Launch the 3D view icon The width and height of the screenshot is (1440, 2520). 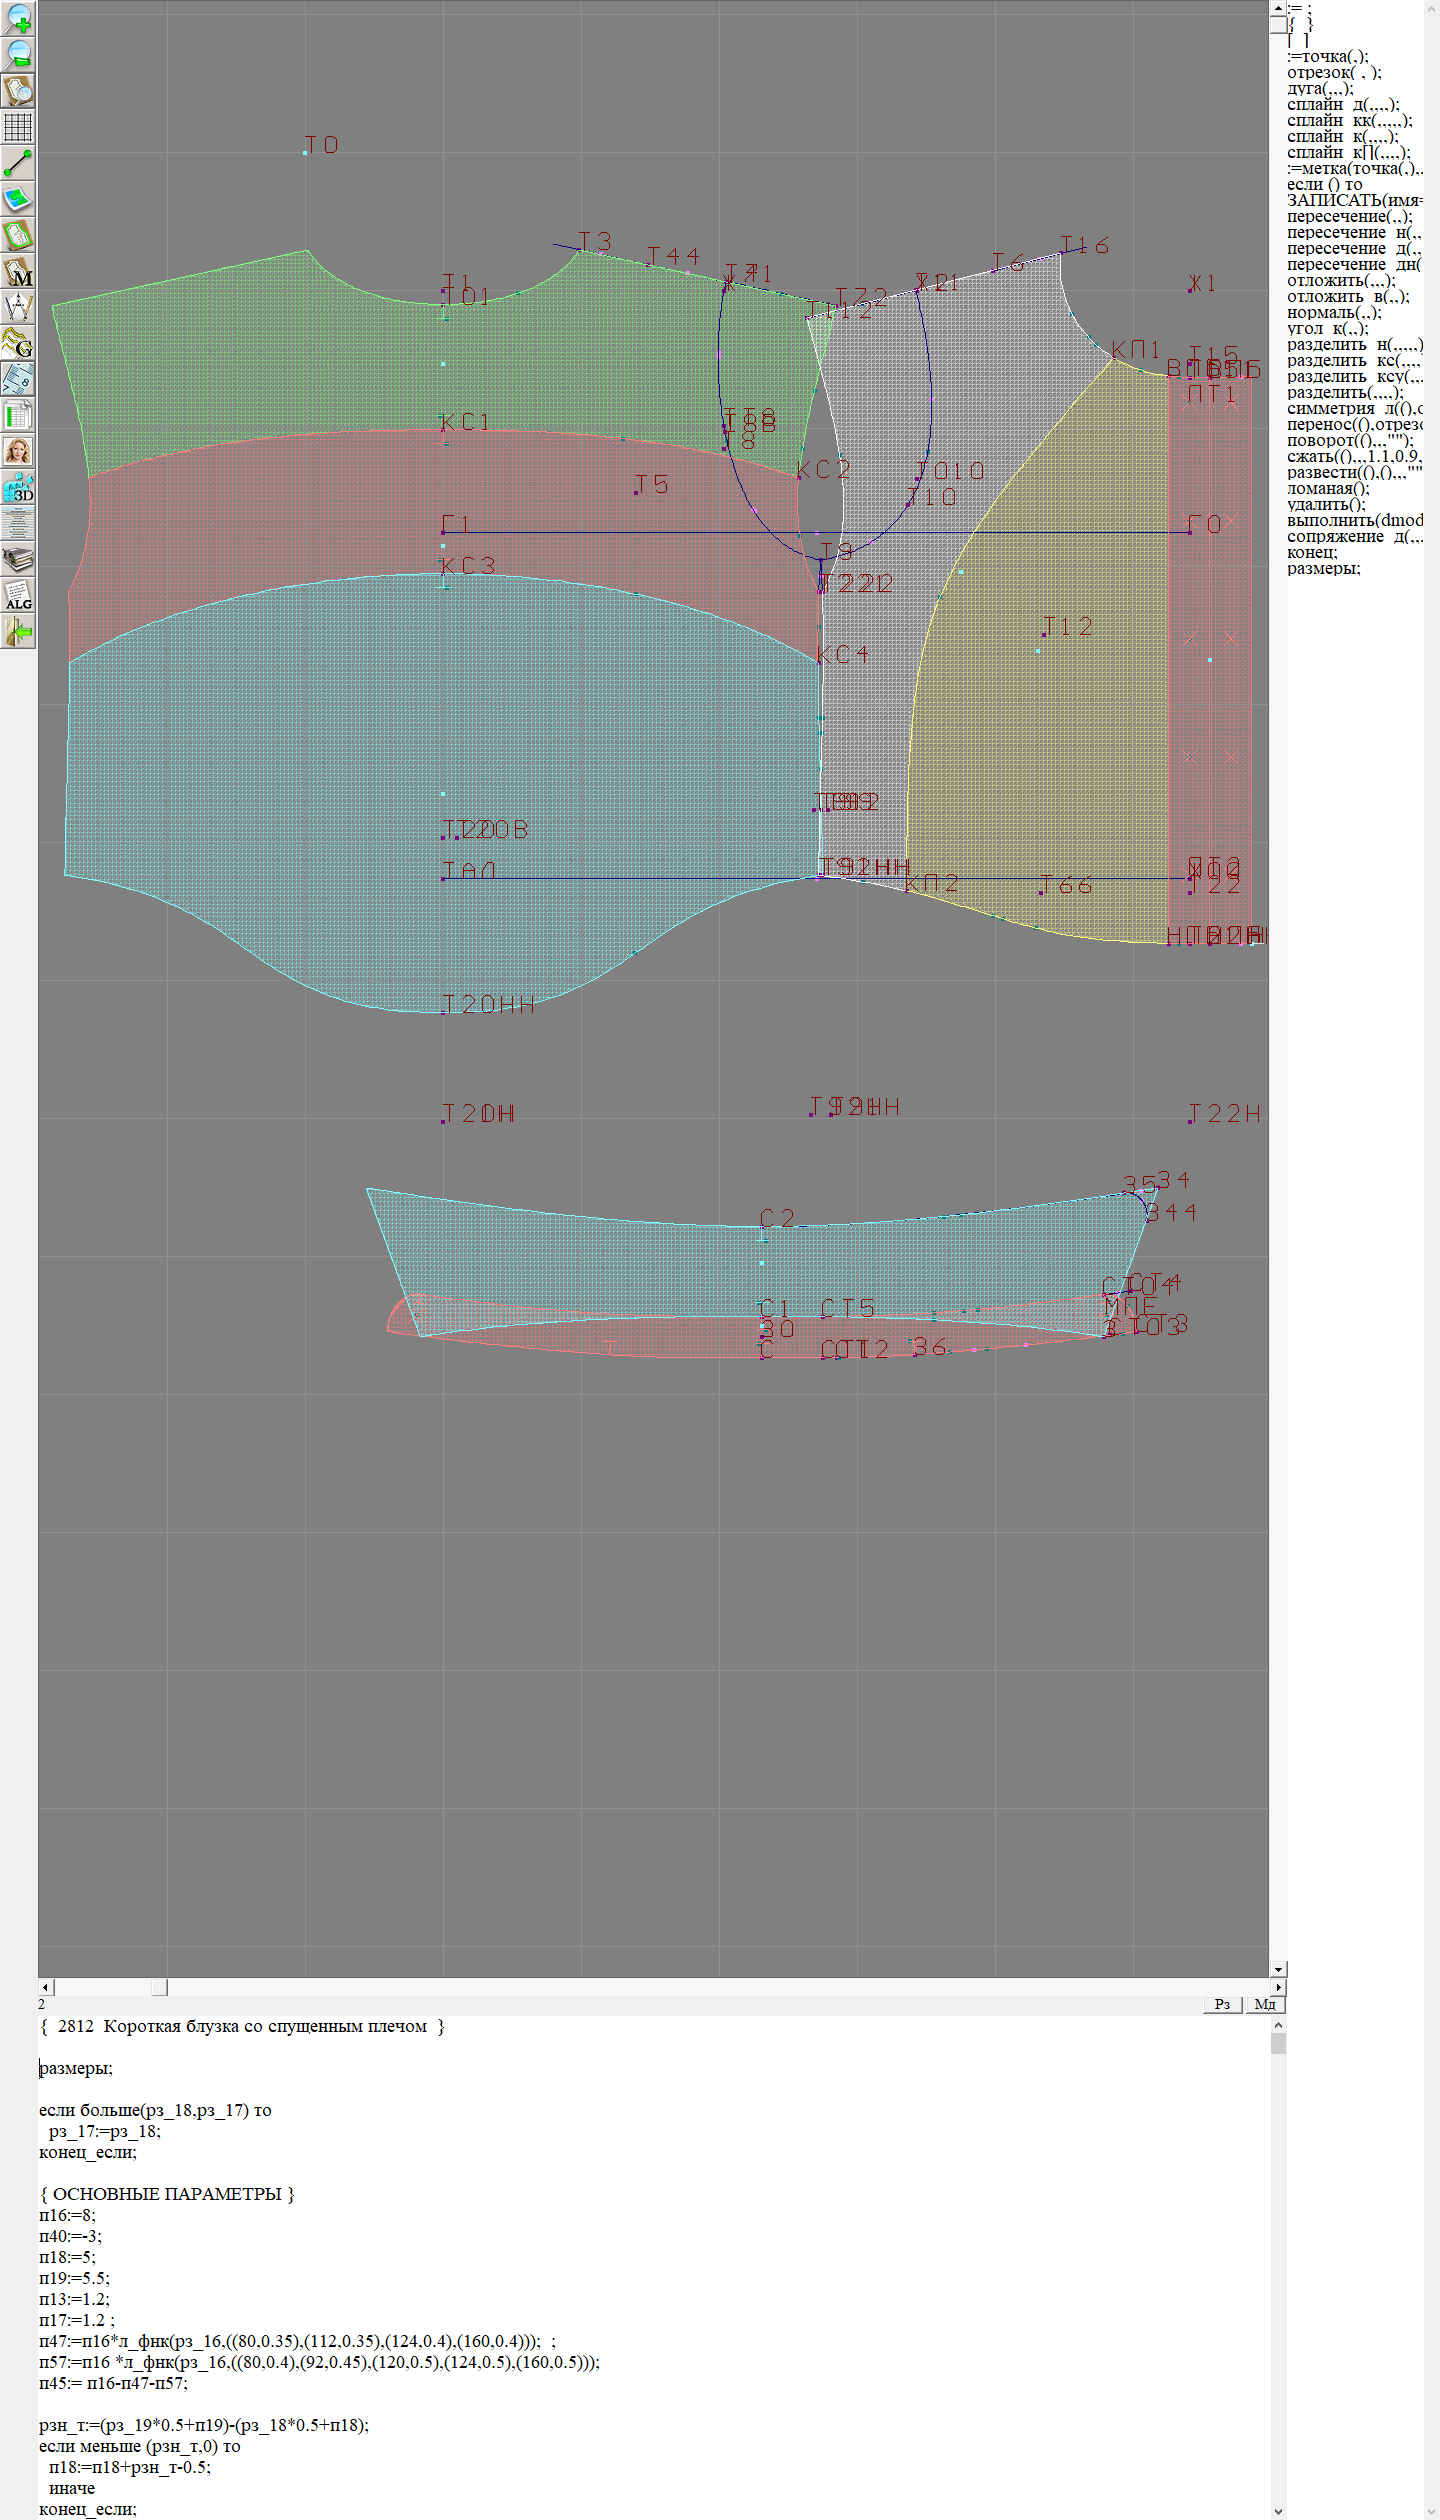coord(18,488)
